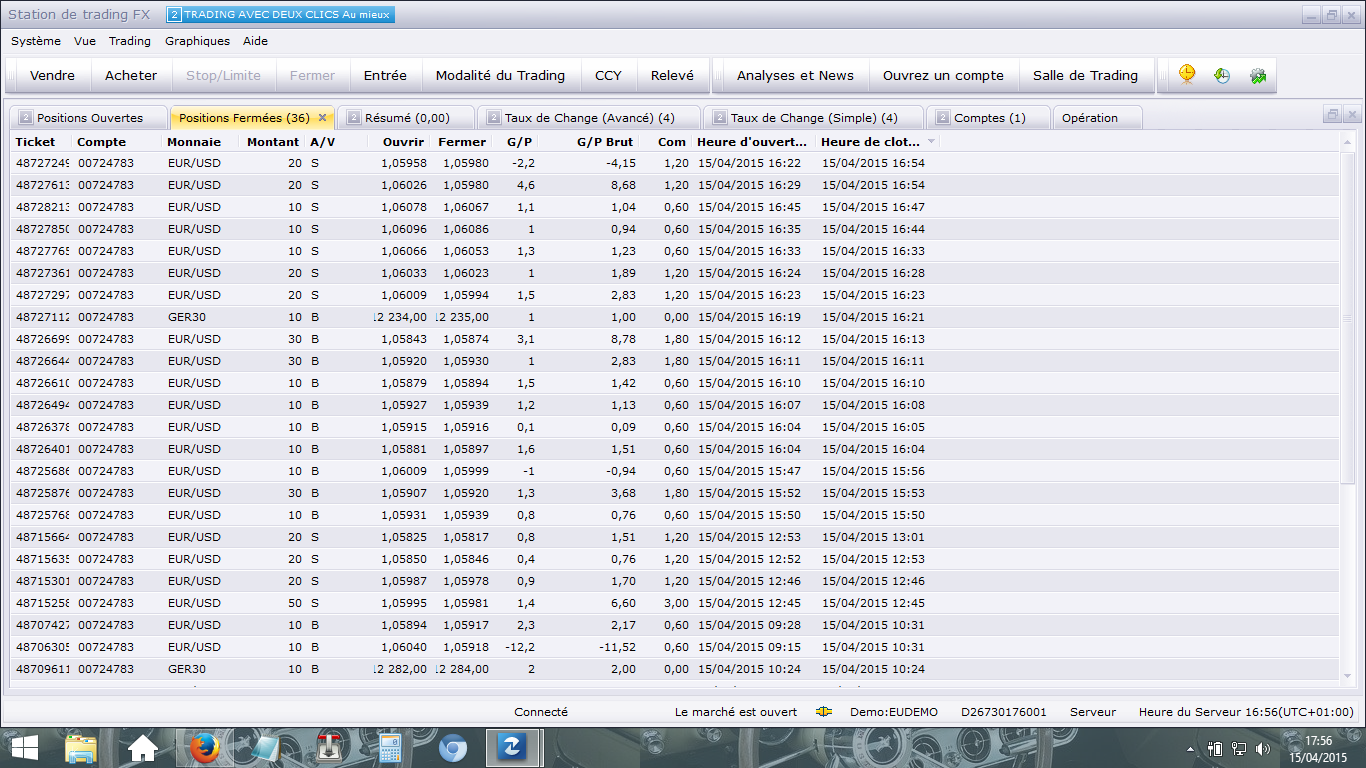Launch the calculator from the taskbar

coord(390,747)
